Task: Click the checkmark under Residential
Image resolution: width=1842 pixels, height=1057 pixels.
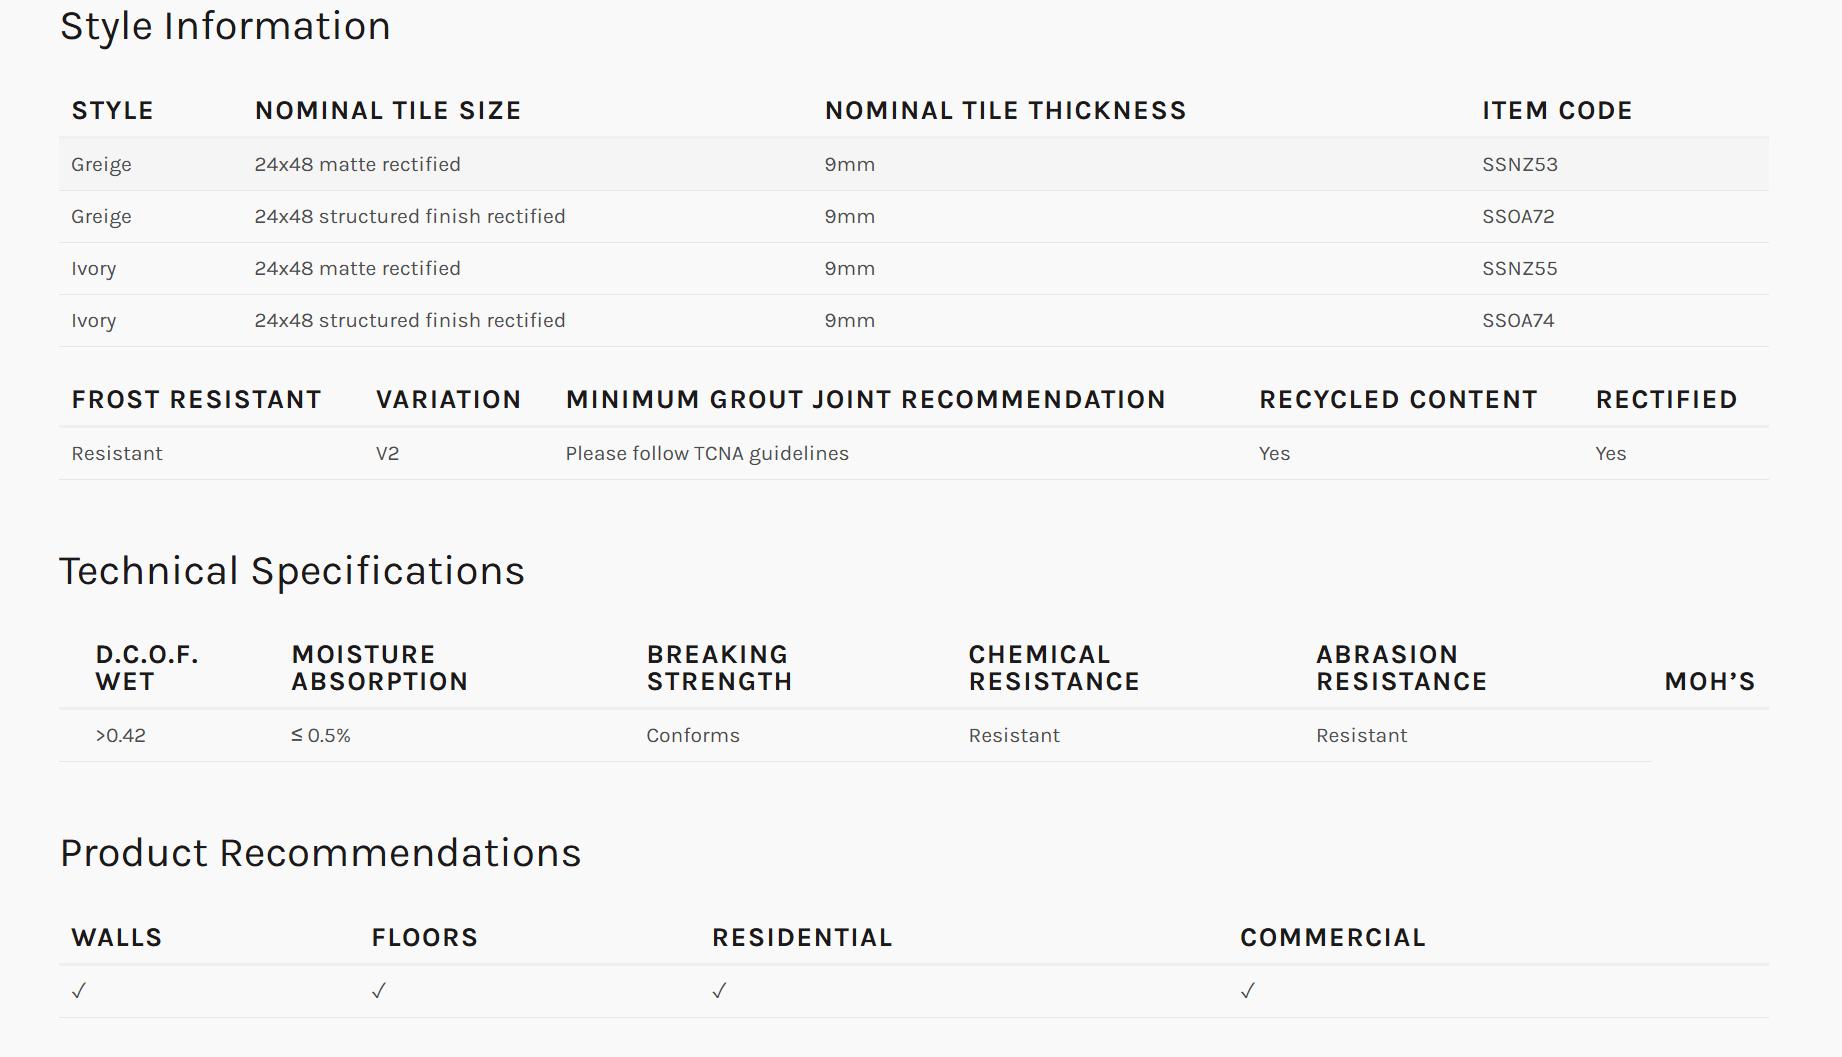Action: coord(719,991)
